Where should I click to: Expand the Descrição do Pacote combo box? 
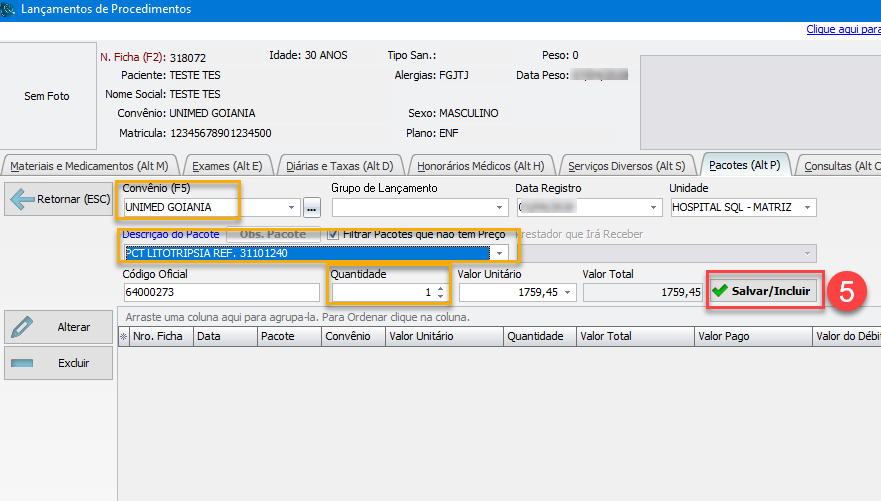(x=499, y=253)
